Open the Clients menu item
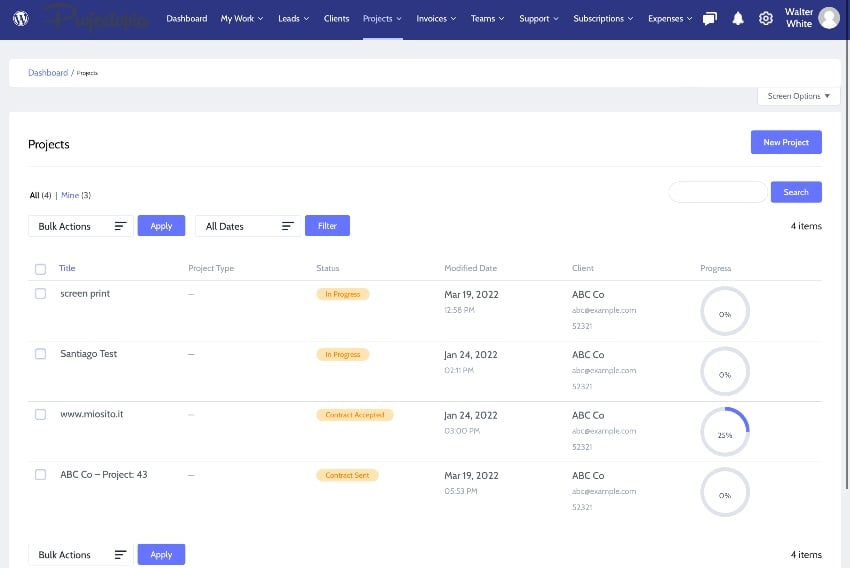Image resolution: width=850 pixels, height=568 pixels. pos(336,18)
